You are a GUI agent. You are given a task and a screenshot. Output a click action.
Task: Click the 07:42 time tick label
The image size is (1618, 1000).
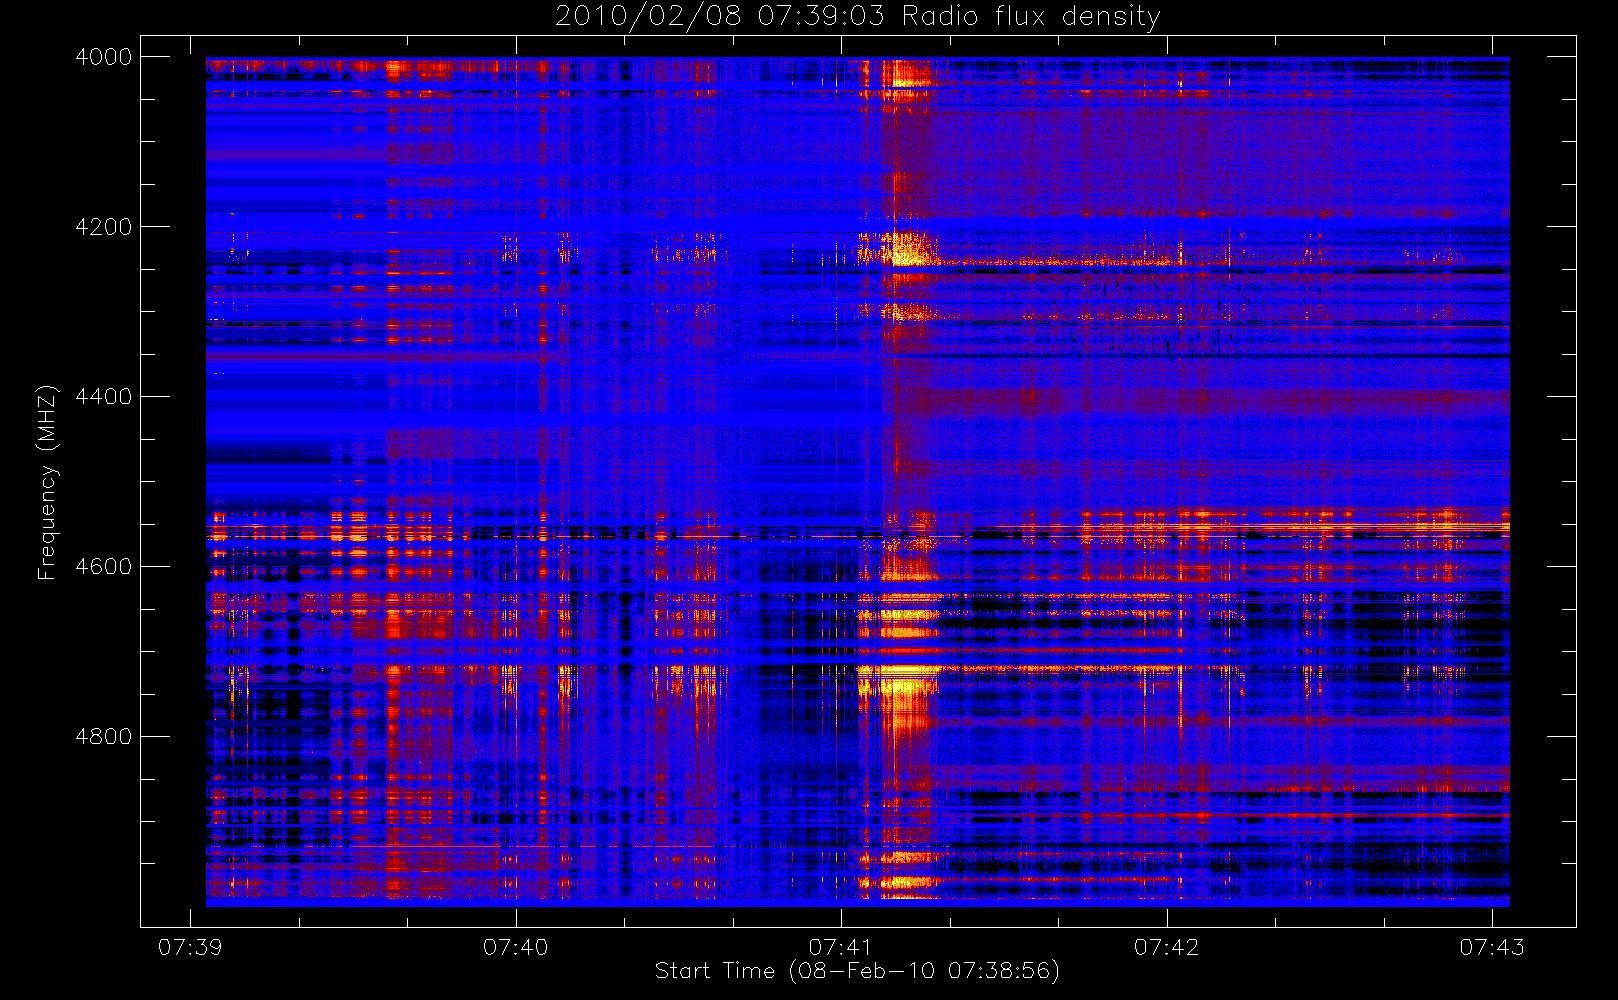click(x=1167, y=947)
